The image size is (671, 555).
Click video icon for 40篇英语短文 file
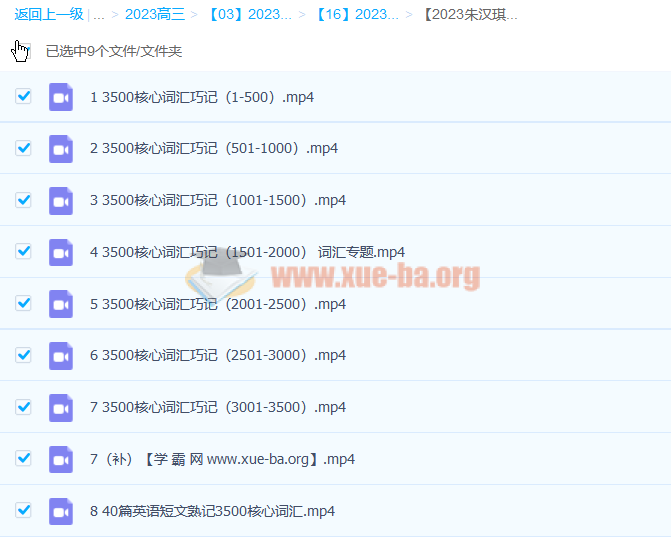click(x=61, y=511)
